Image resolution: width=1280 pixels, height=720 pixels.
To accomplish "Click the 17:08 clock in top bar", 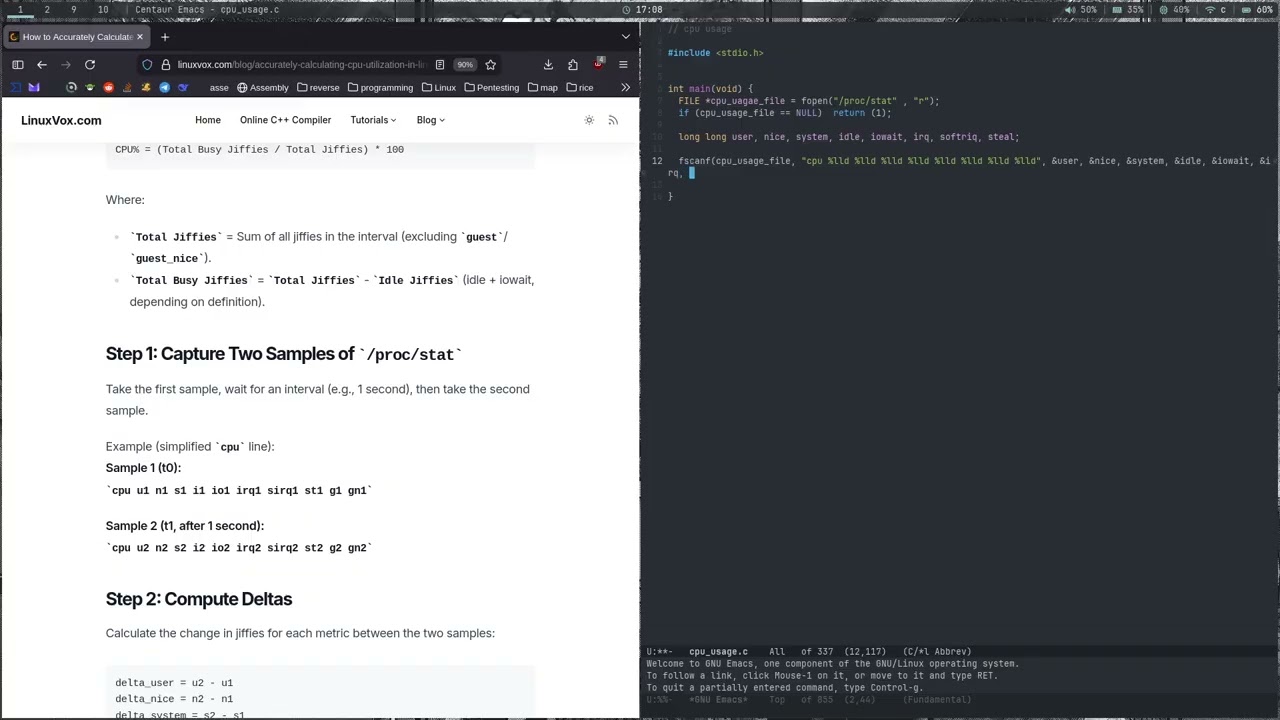I will click(642, 9).
